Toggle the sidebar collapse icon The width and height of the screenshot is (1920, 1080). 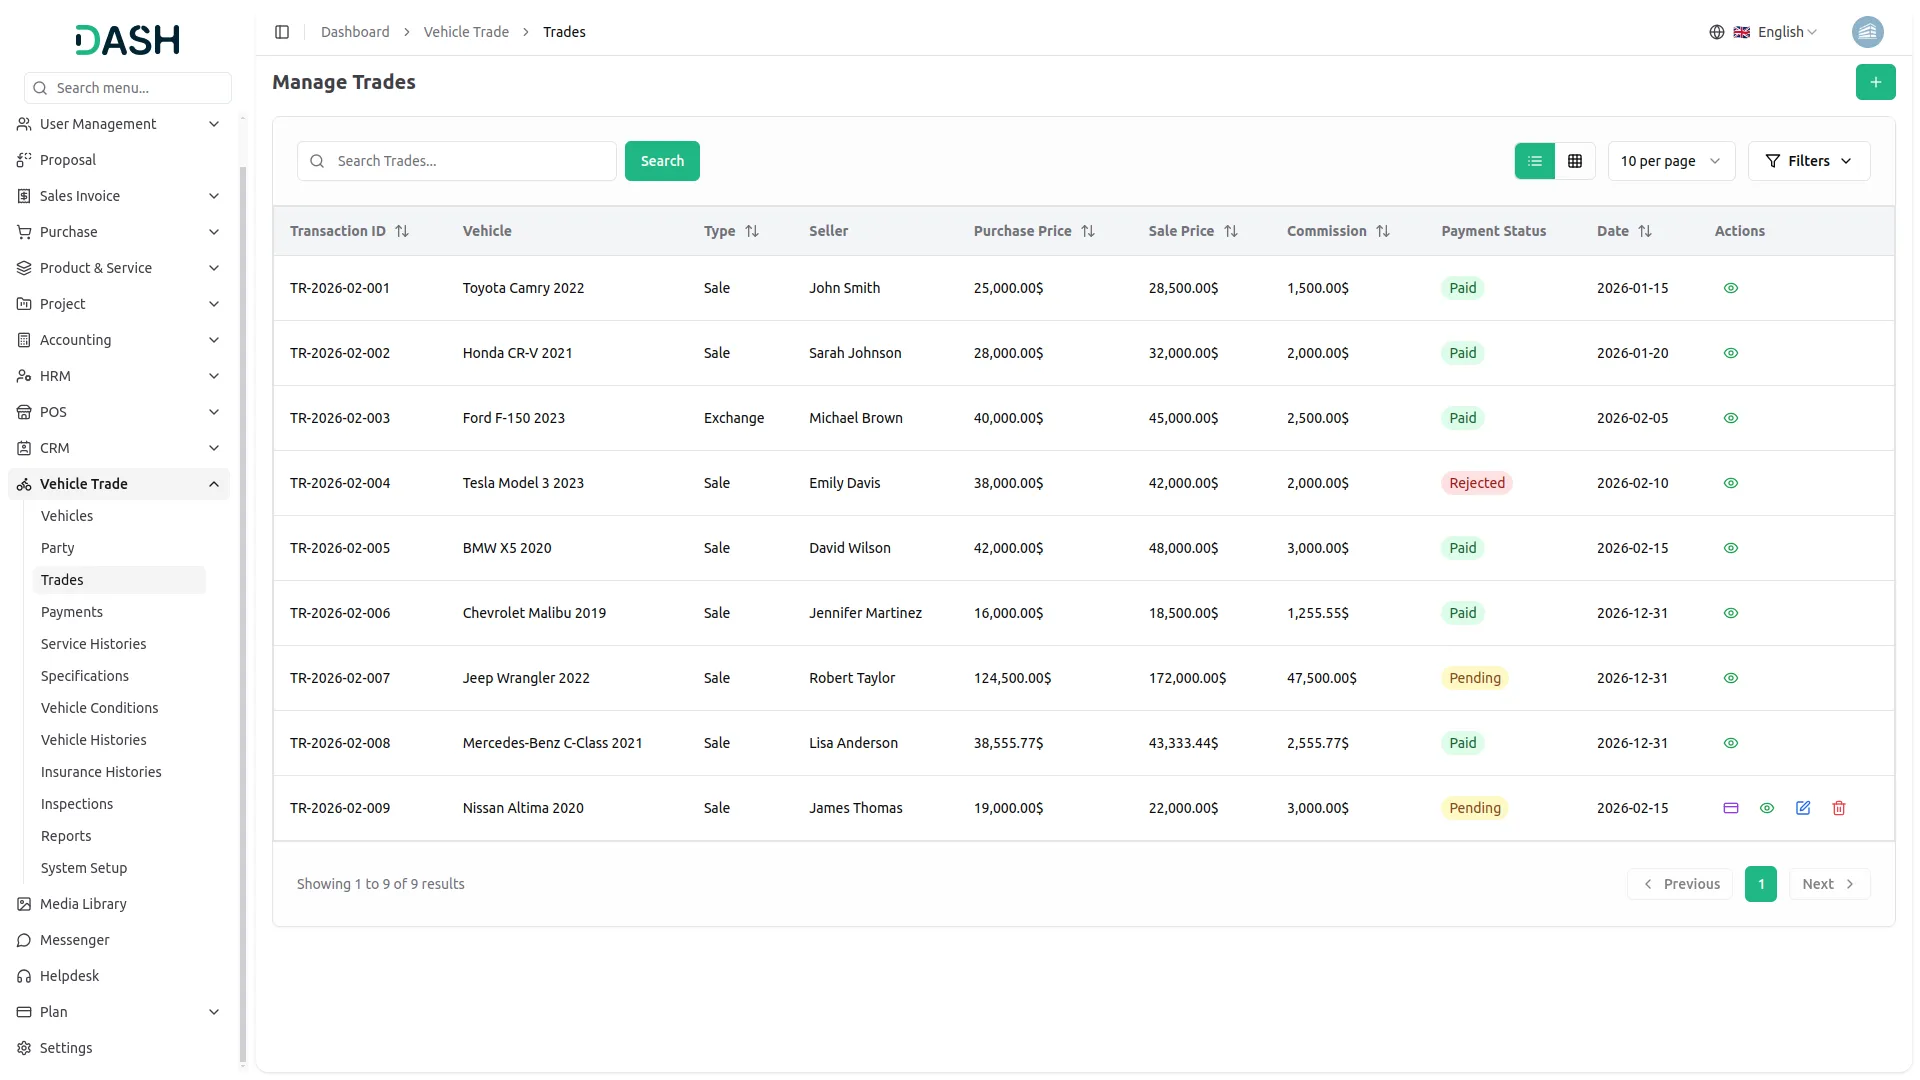(x=282, y=32)
